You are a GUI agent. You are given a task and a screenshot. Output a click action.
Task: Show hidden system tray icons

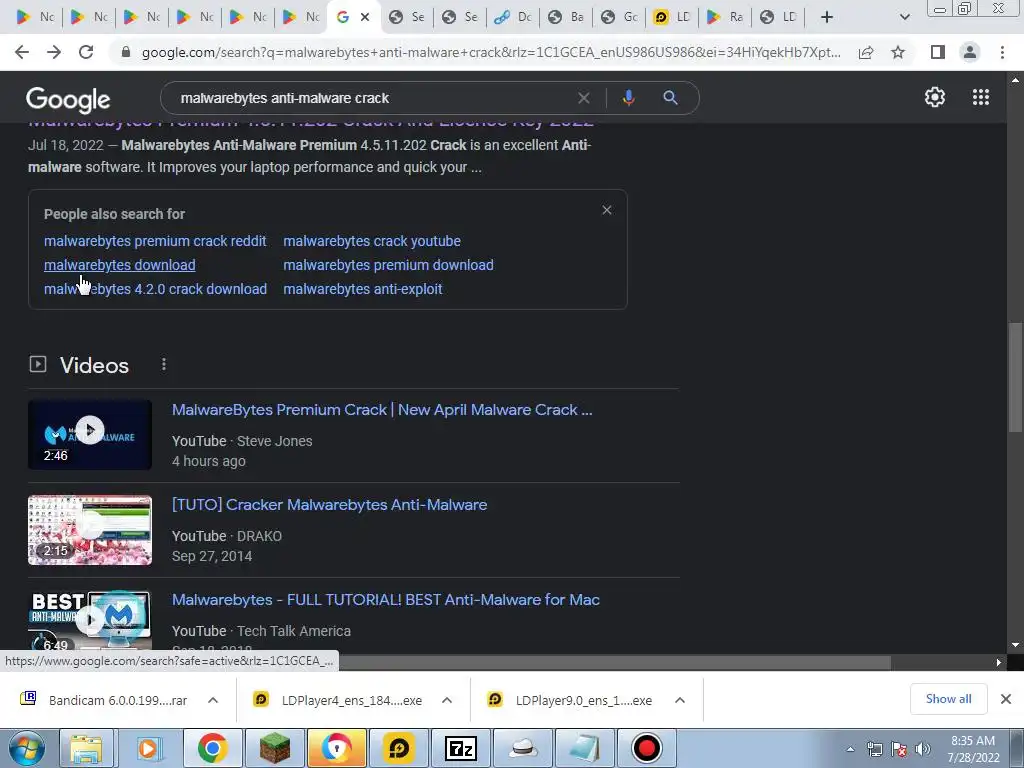(850, 749)
